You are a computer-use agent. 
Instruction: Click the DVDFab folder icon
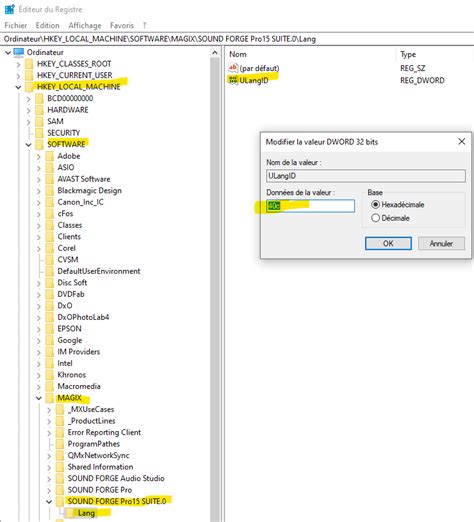pos(50,294)
